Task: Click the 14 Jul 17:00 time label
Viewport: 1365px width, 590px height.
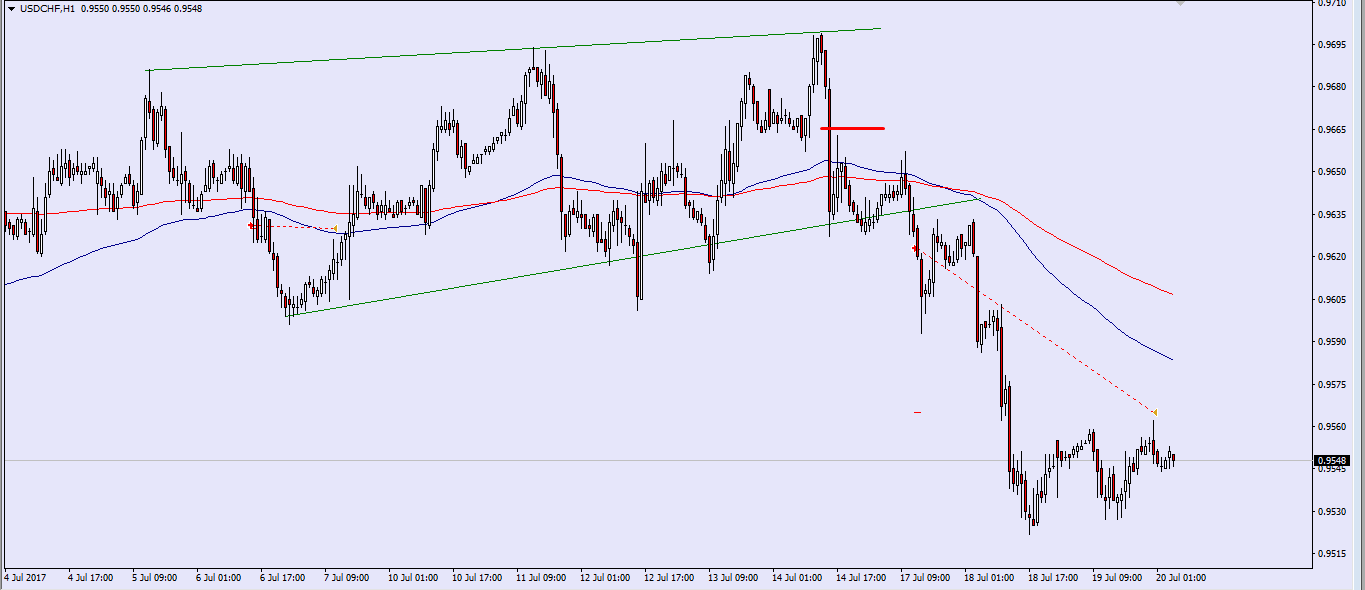Action: (x=859, y=577)
